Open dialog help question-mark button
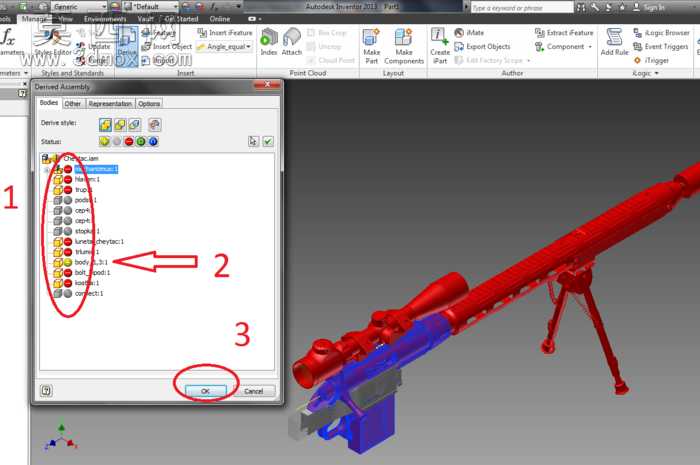The width and height of the screenshot is (700, 465). 46,391
